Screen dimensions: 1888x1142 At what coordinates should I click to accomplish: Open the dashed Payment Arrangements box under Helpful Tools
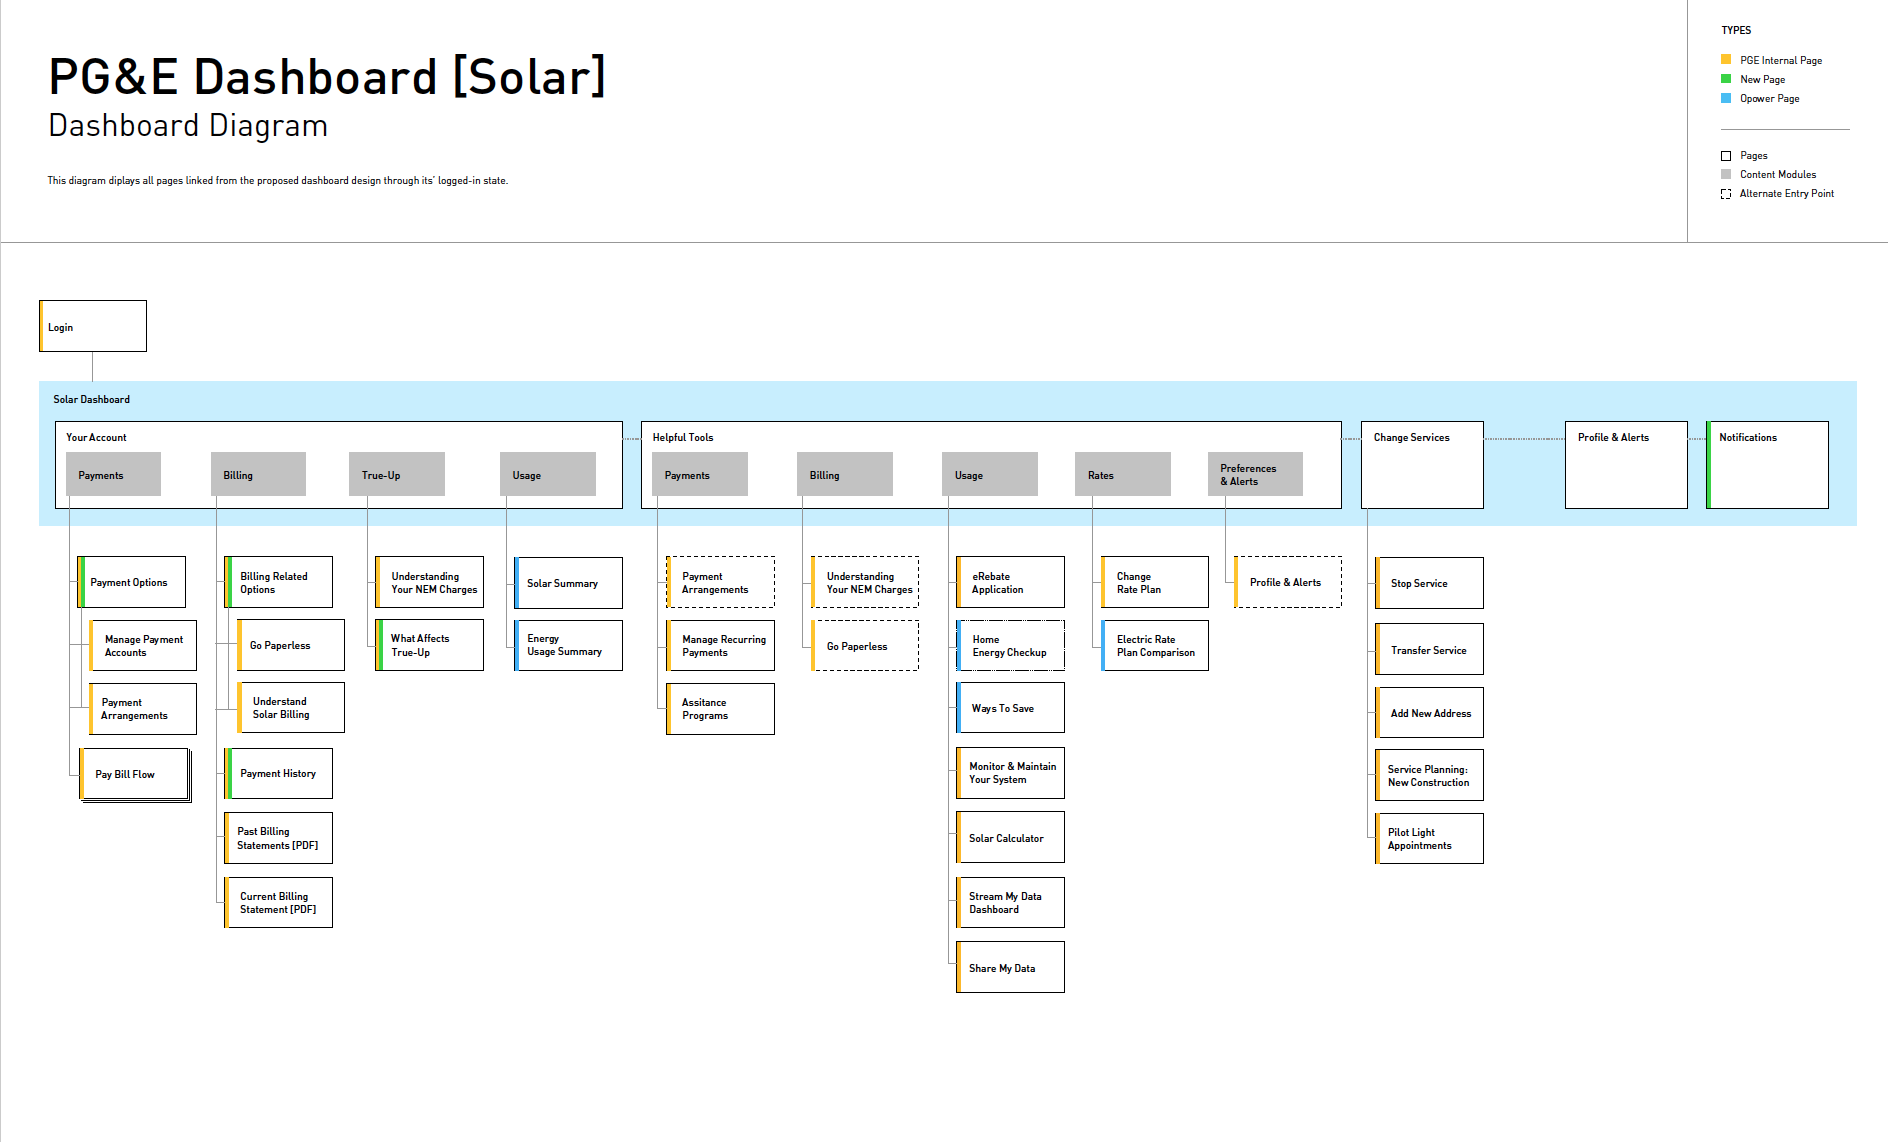point(721,582)
